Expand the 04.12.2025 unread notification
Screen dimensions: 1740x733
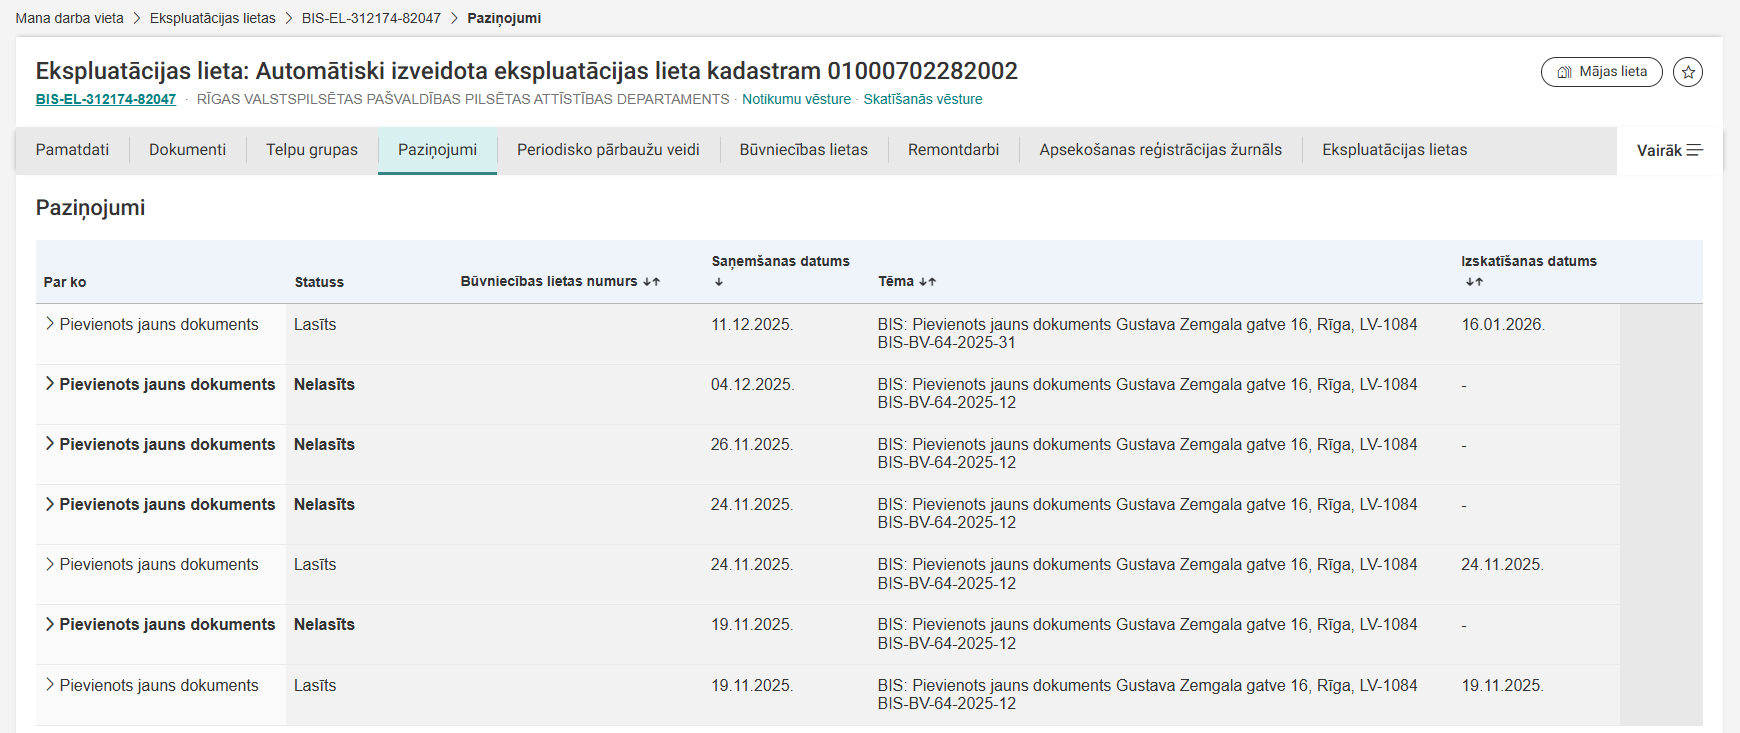50,384
